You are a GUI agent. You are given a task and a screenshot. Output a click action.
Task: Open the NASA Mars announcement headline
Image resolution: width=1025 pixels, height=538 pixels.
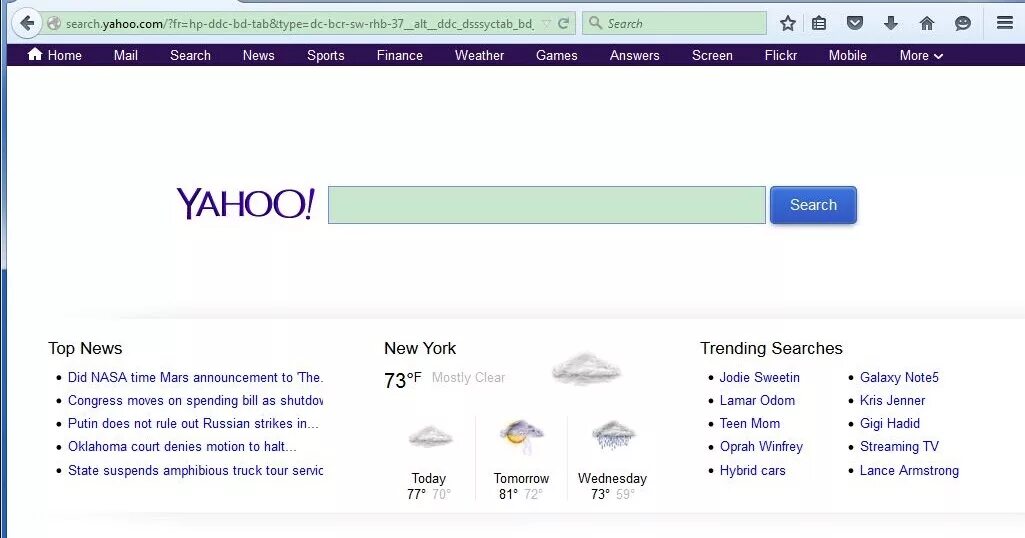tap(195, 377)
